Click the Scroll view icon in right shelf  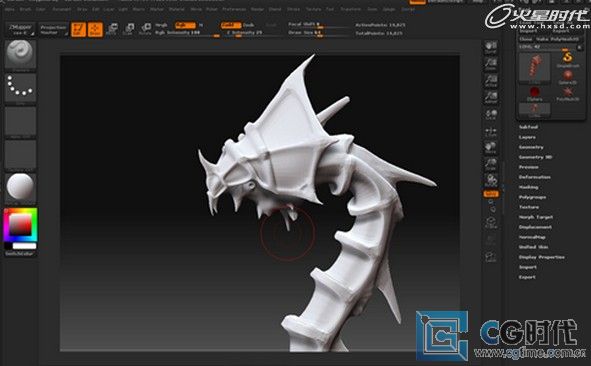pos(491,47)
